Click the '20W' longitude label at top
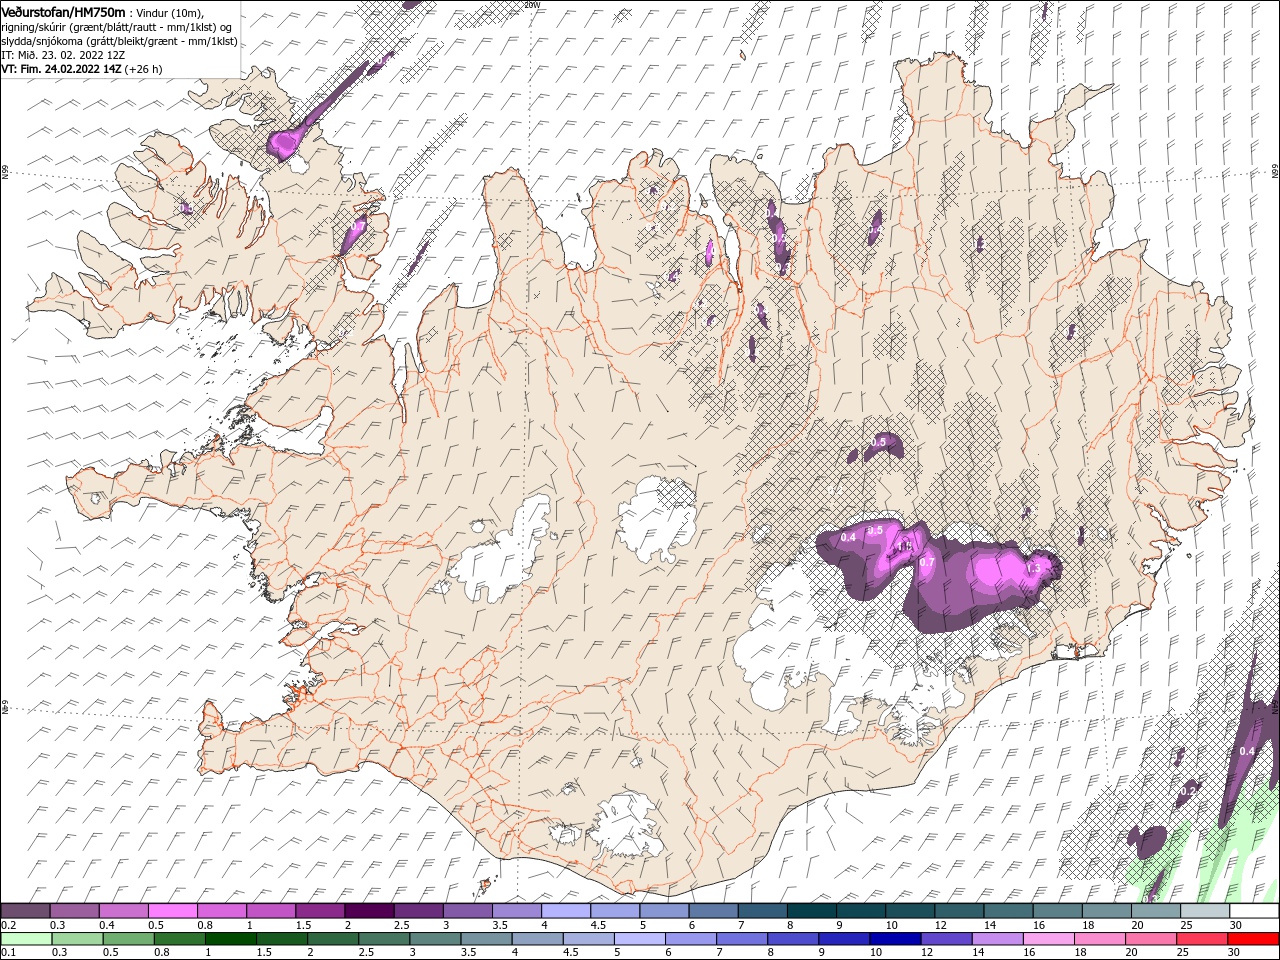Image resolution: width=1280 pixels, height=960 pixels. tap(531, 5)
